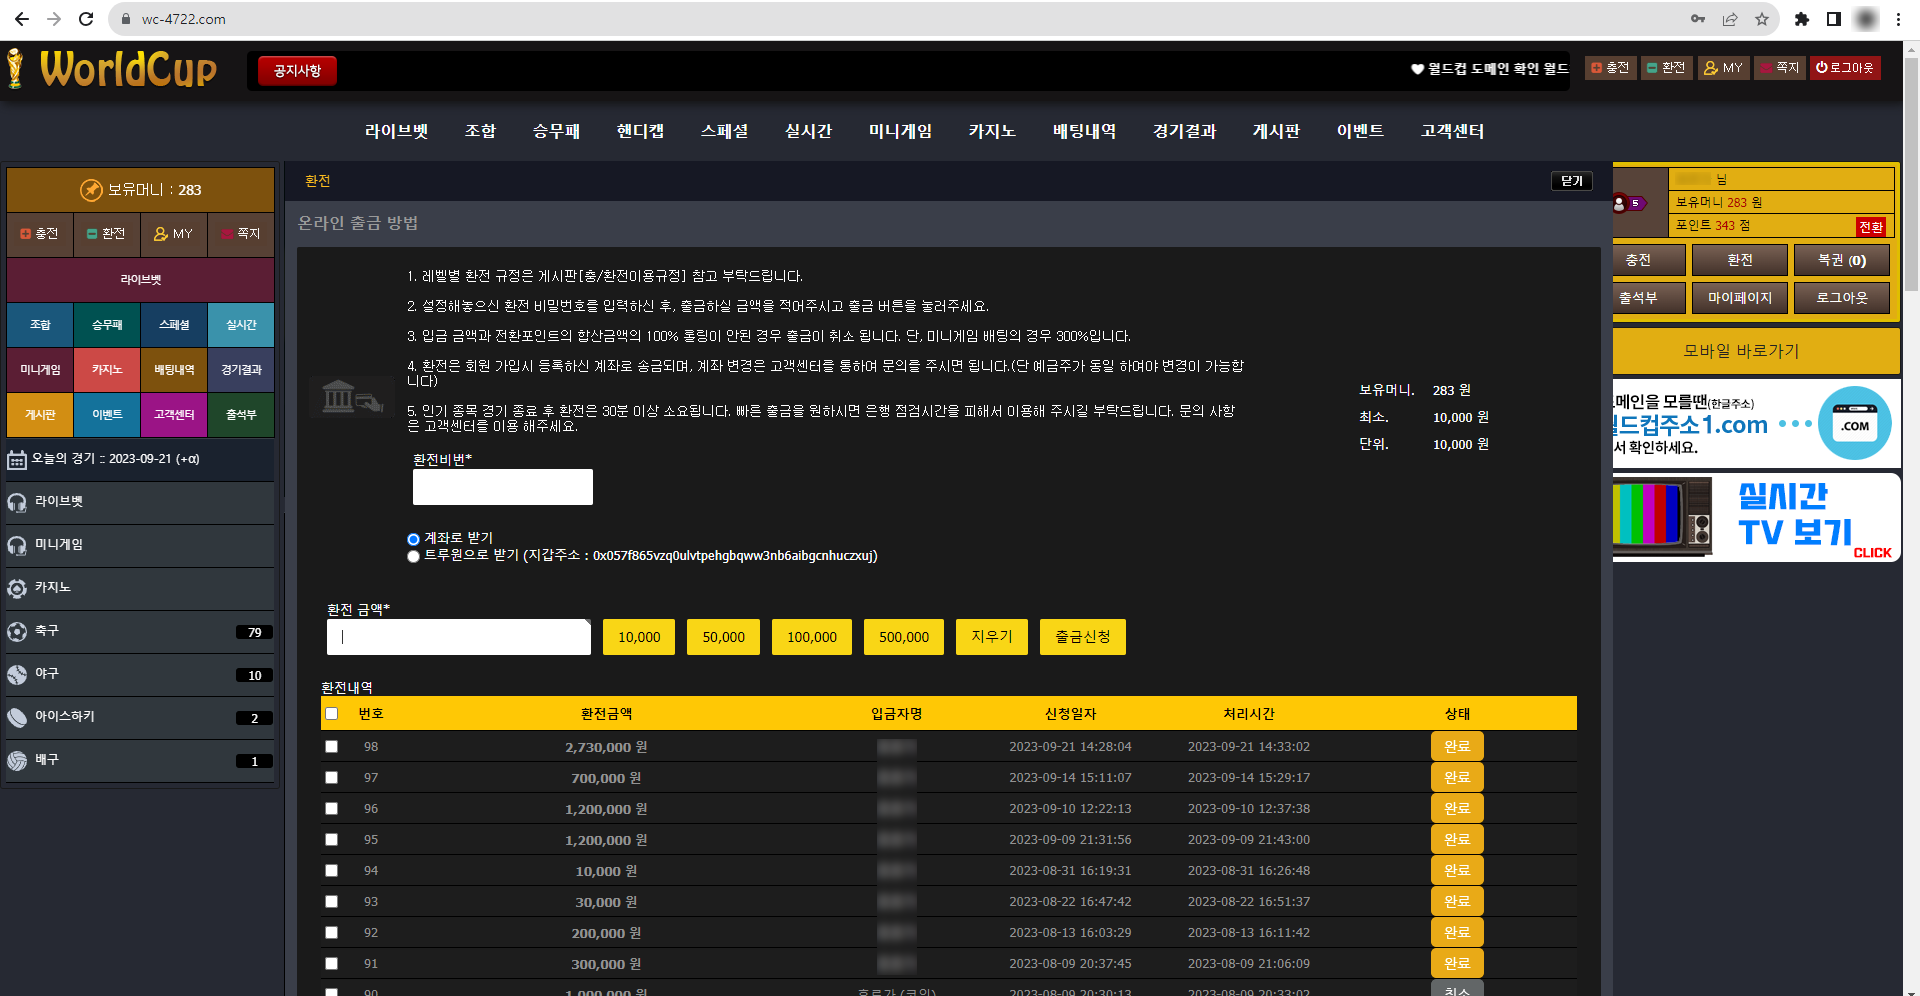Click the browser reload page icon
Screen dimensions: 1920x996
[x=86, y=19]
